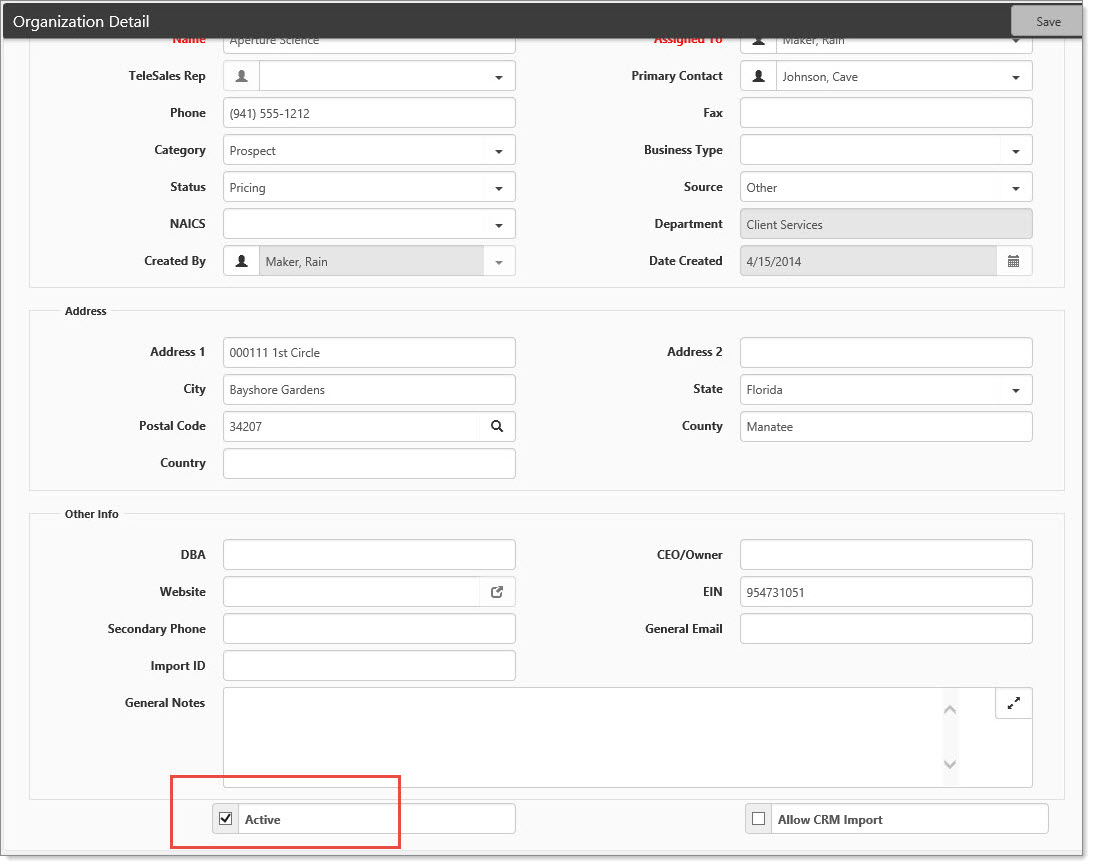This screenshot has height=866, width=1093.
Task: Click the CEO/Owner input field
Action: 886,554
